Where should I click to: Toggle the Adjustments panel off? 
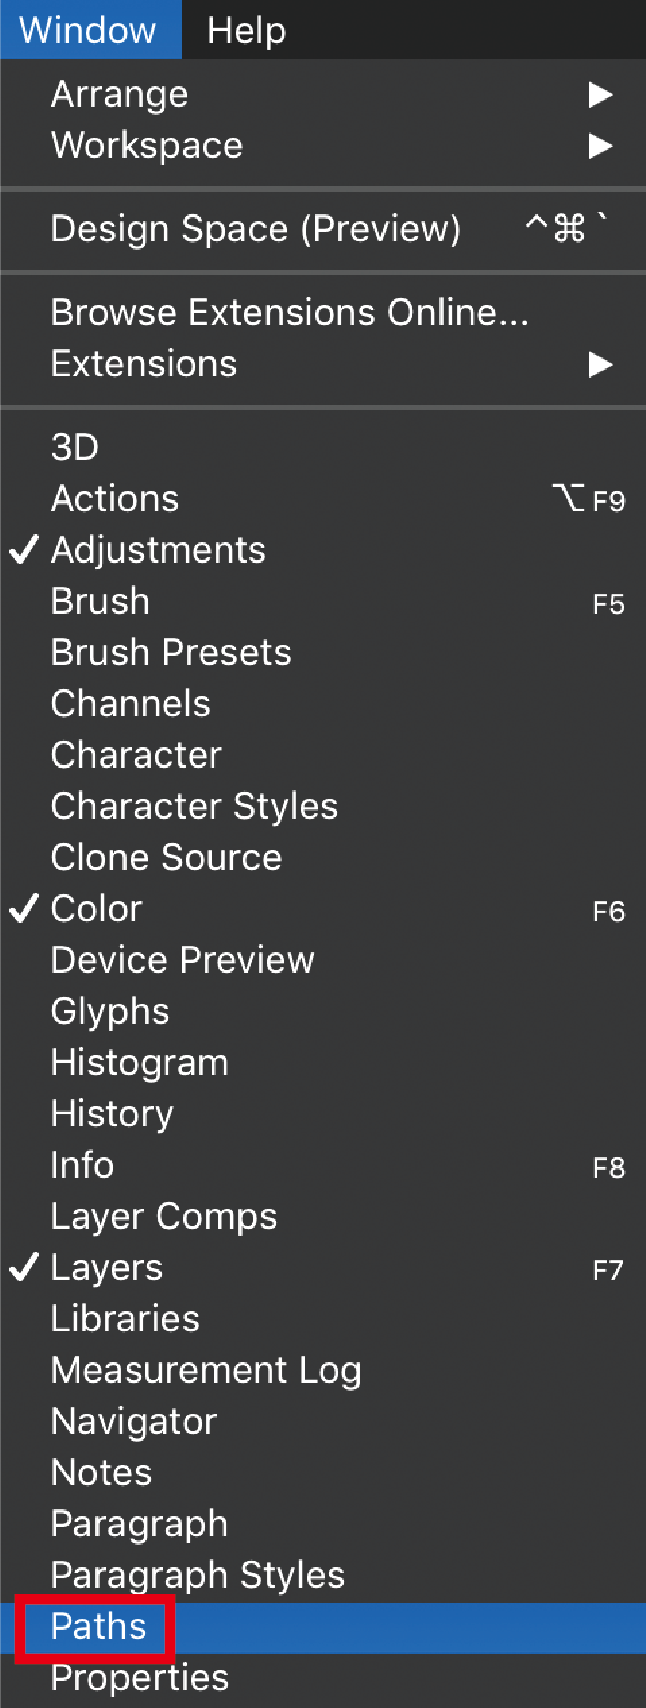click(x=158, y=550)
